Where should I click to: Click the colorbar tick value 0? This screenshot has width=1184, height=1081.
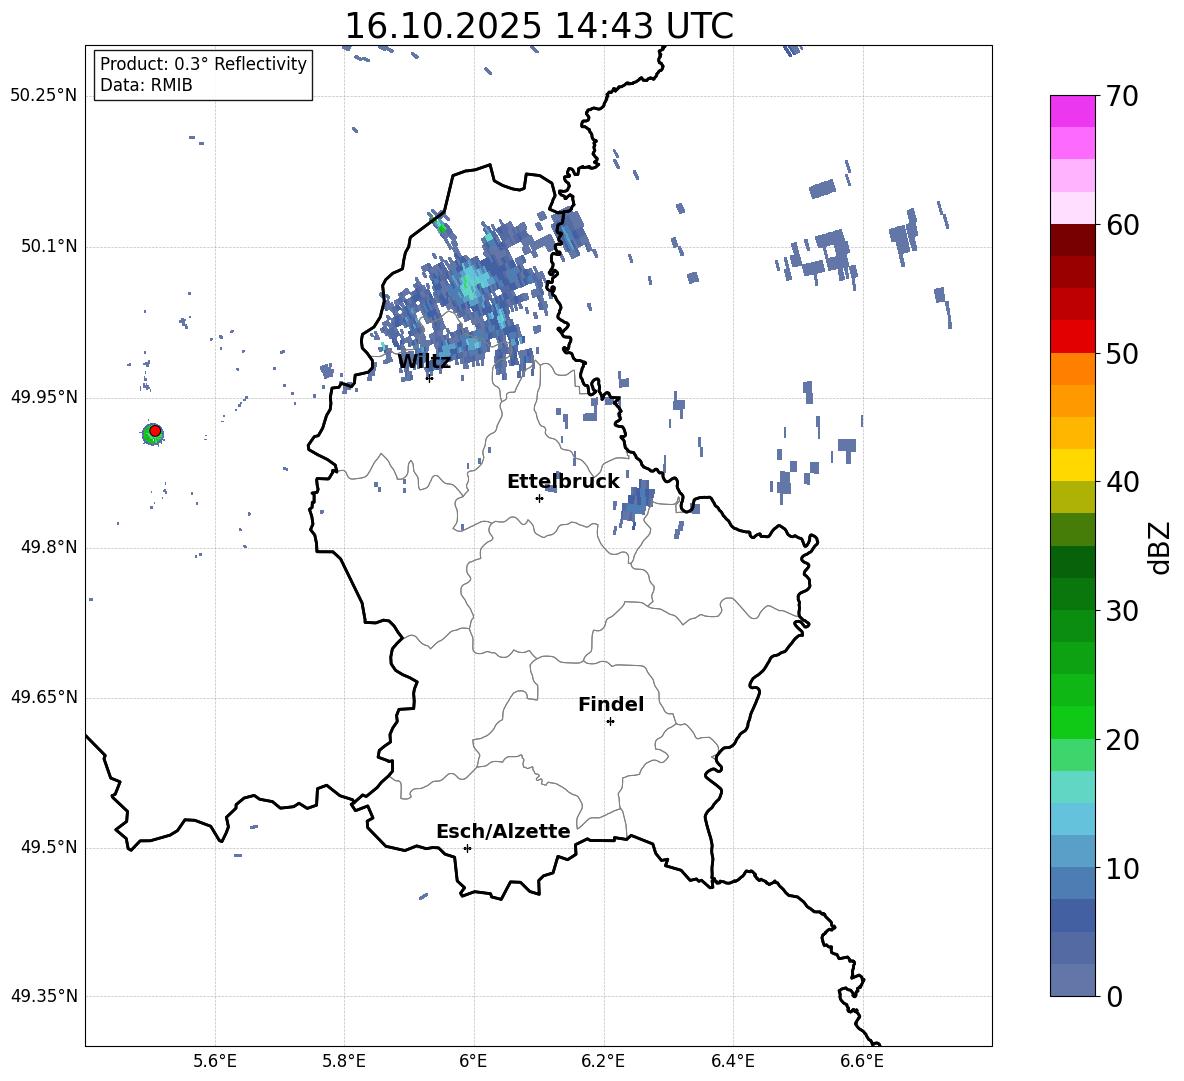(x=1115, y=996)
